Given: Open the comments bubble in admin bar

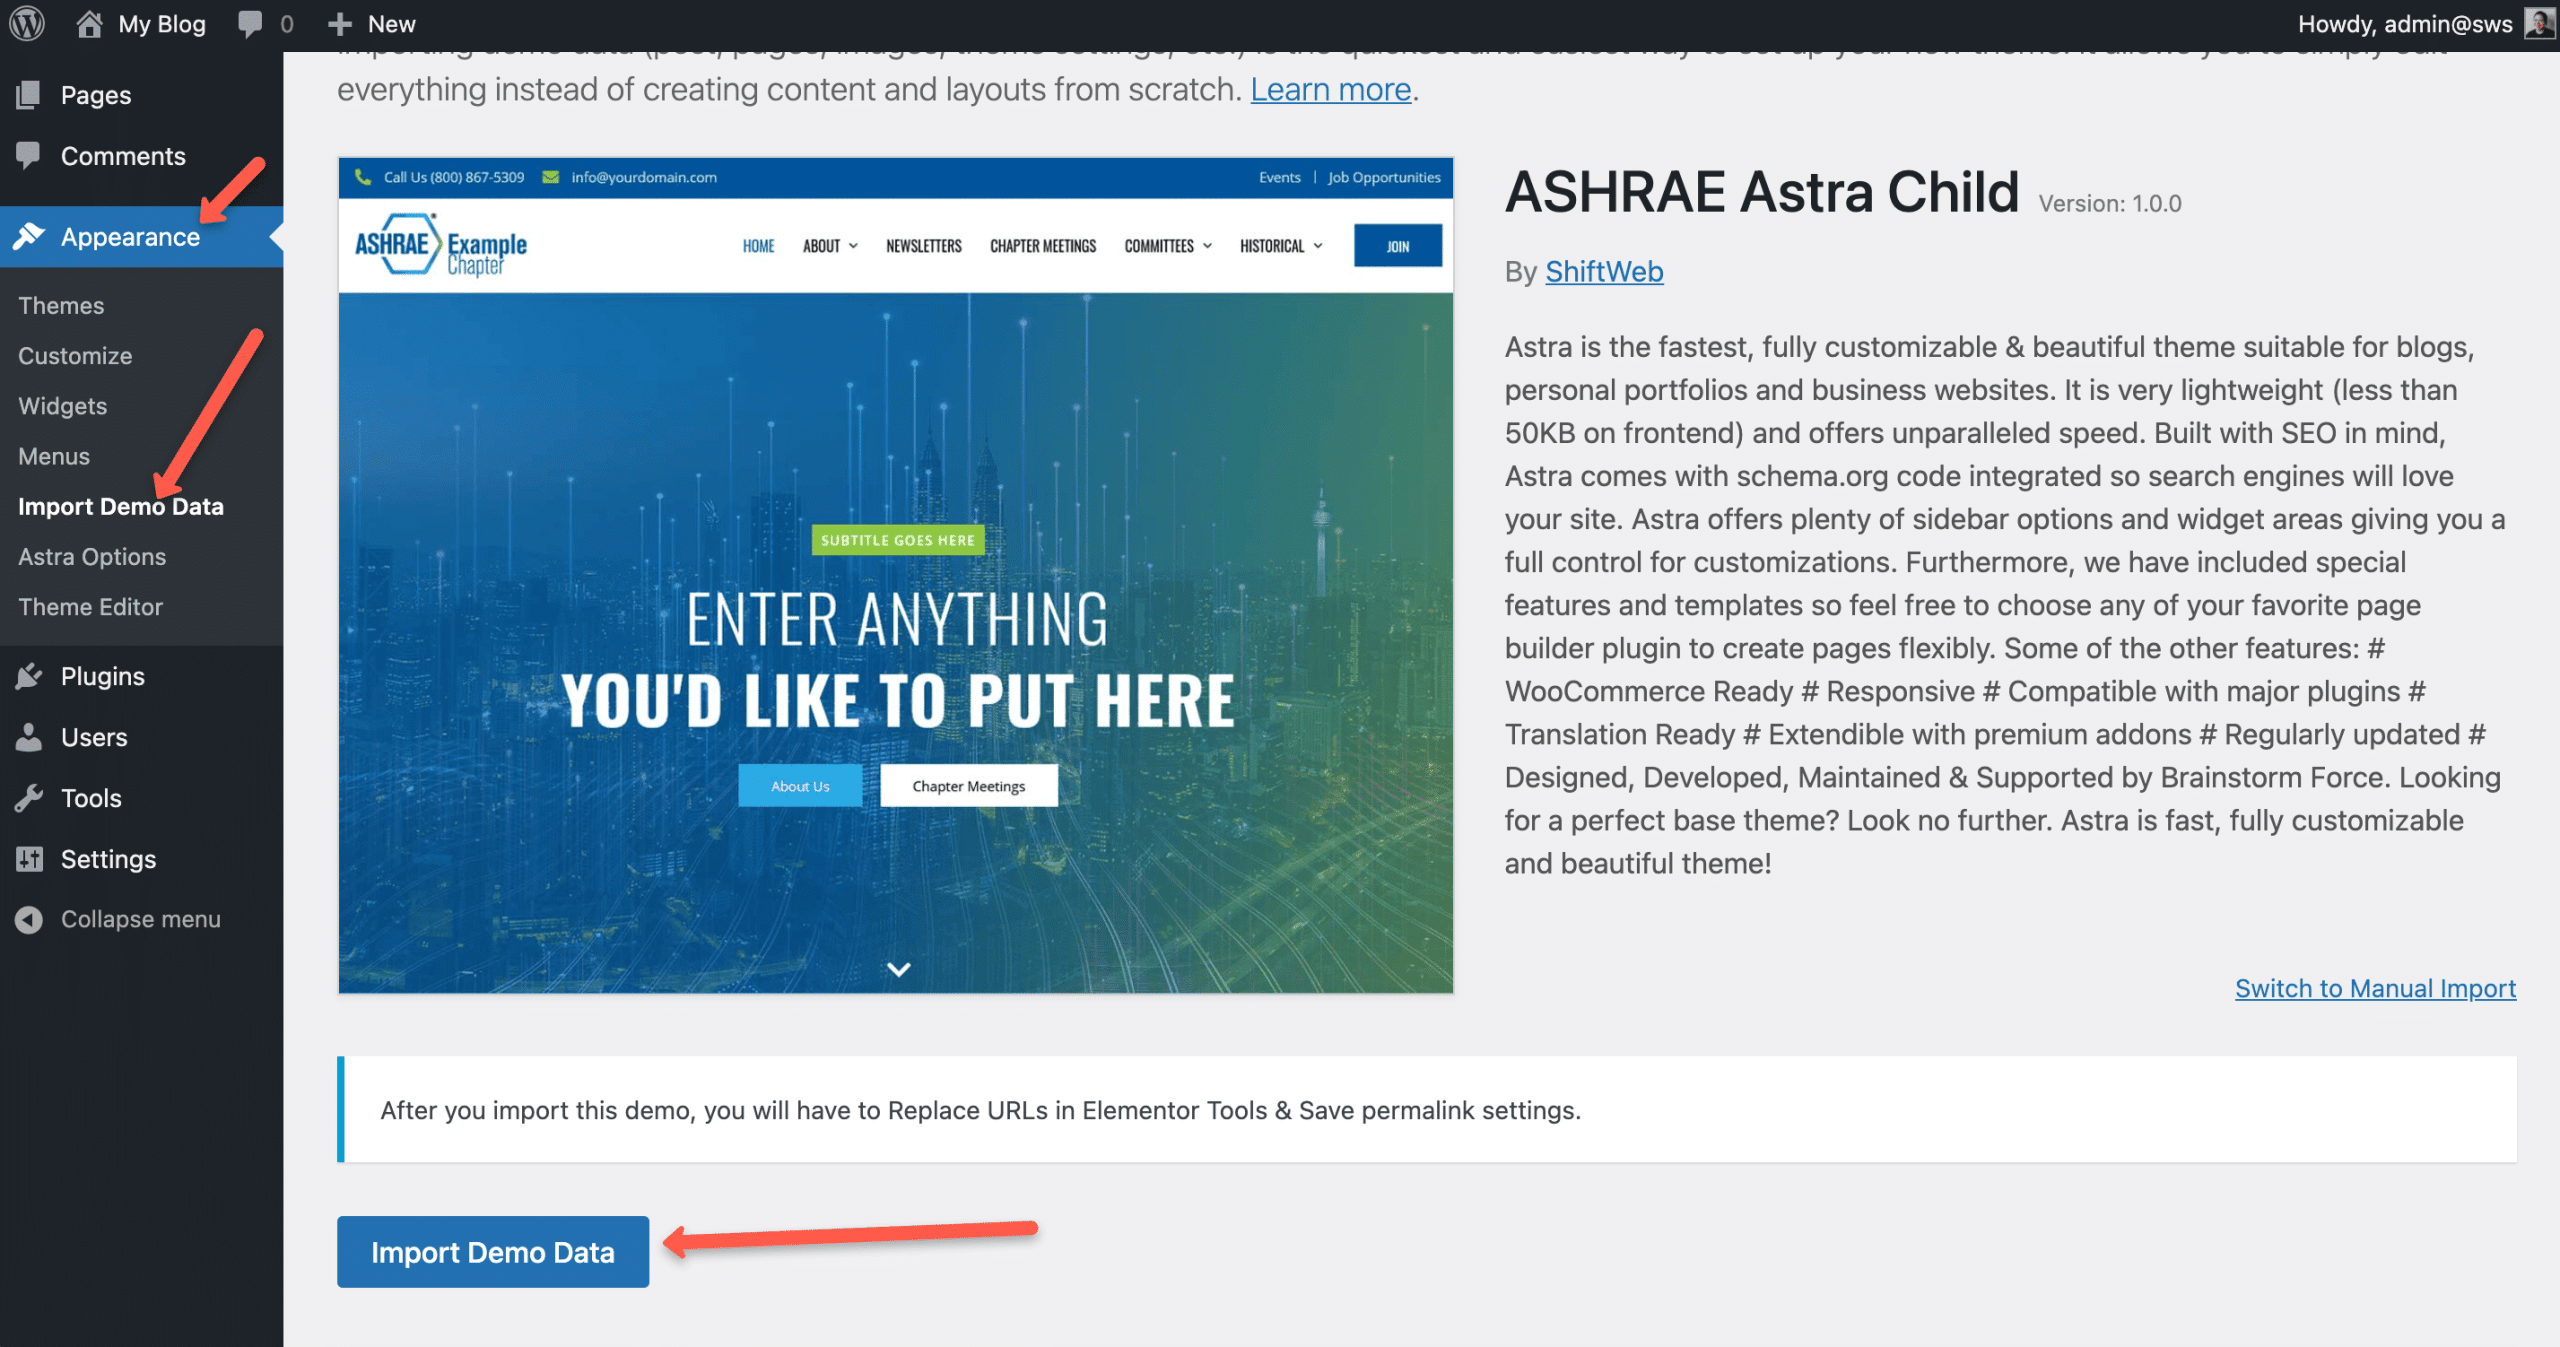Looking at the screenshot, I should 250,23.
